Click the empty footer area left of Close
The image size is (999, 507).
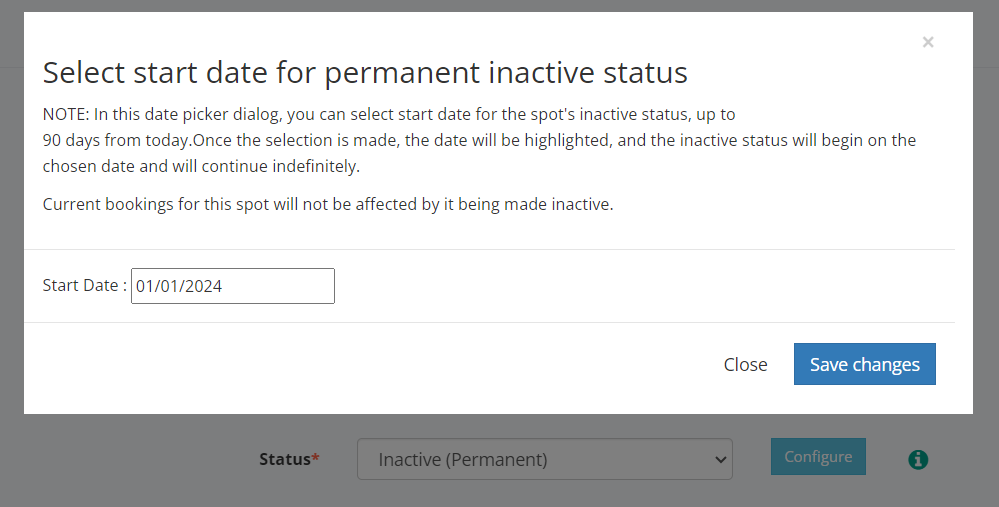pyautogui.click(x=350, y=365)
